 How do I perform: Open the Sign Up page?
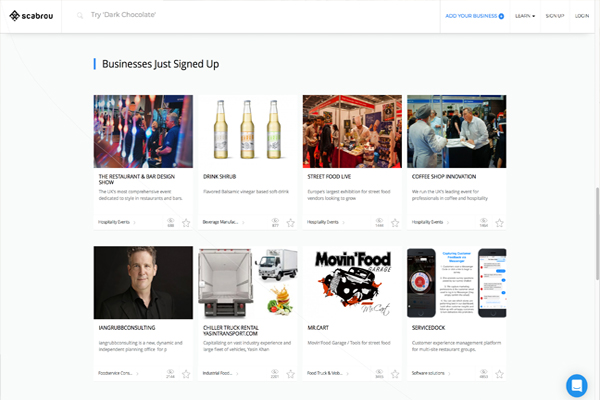click(x=555, y=16)
